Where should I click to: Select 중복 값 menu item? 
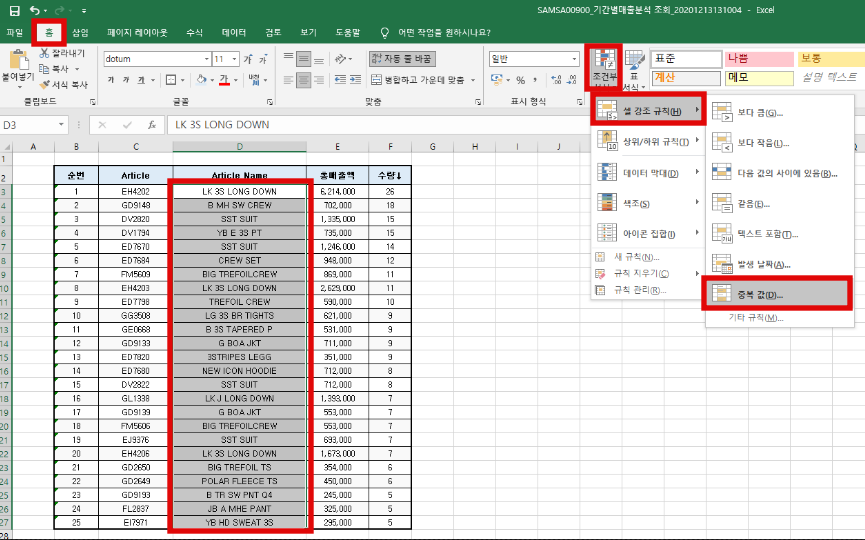coord(777,295)
